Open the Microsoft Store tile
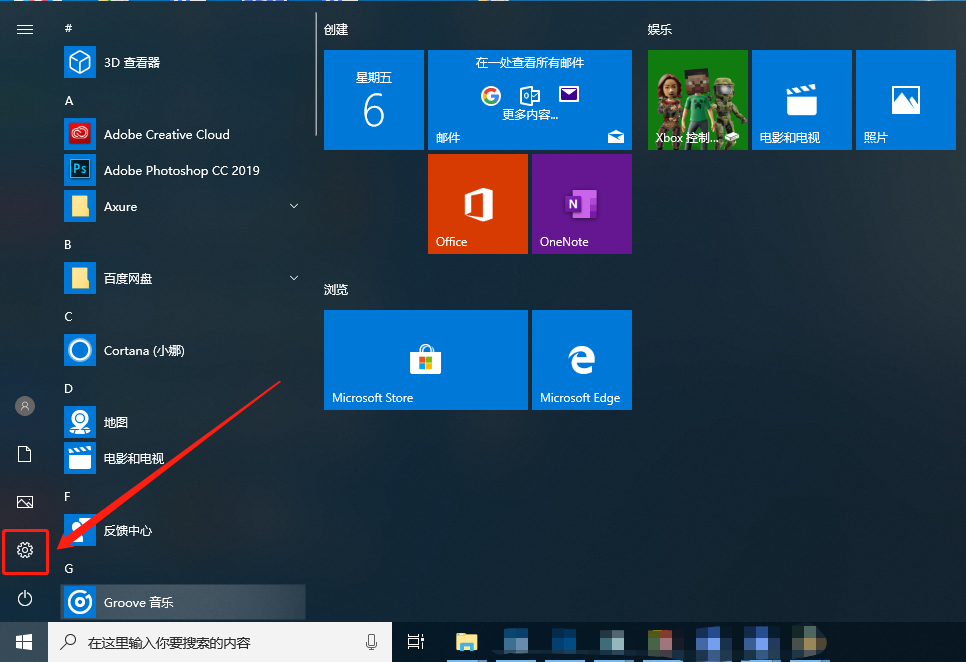This screenshot has height=662, width=966. (x=426, y=360)
